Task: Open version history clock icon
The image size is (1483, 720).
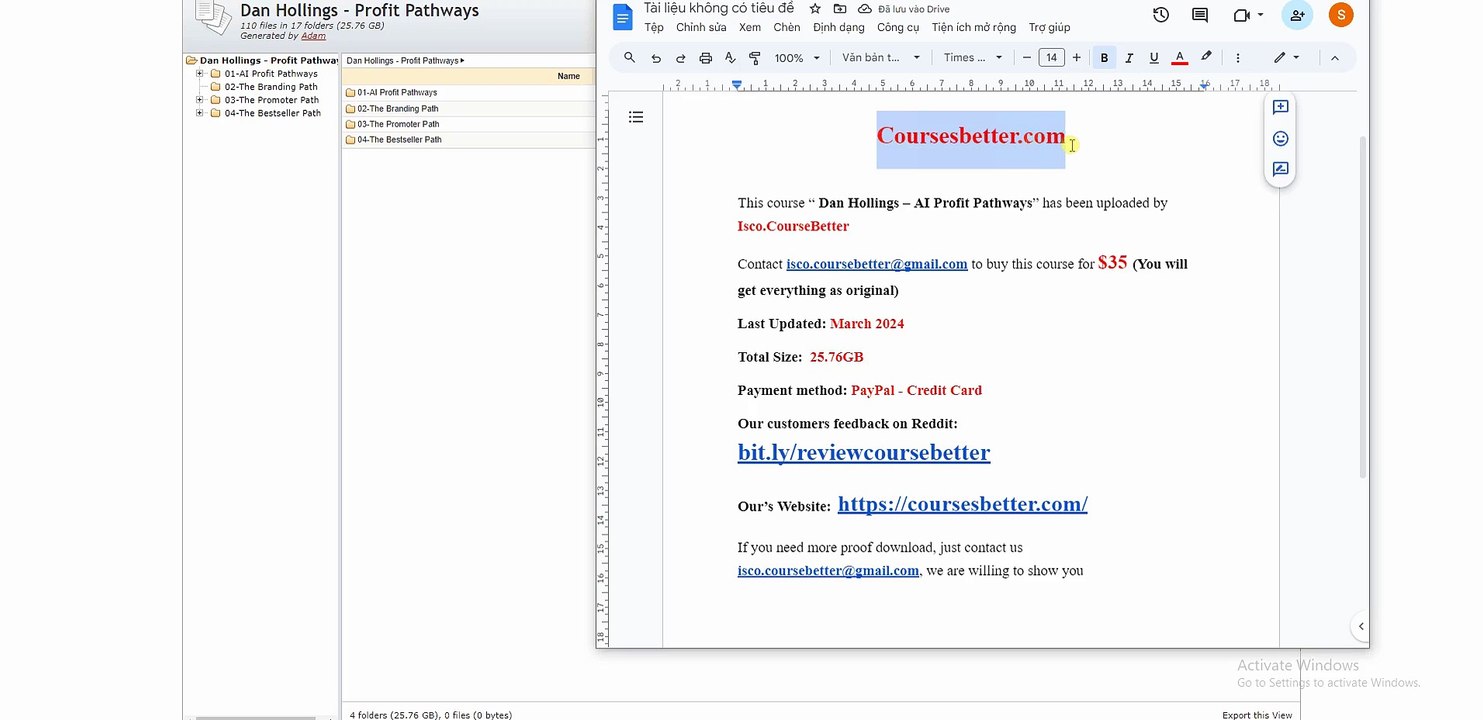Action: point(1161,15)
